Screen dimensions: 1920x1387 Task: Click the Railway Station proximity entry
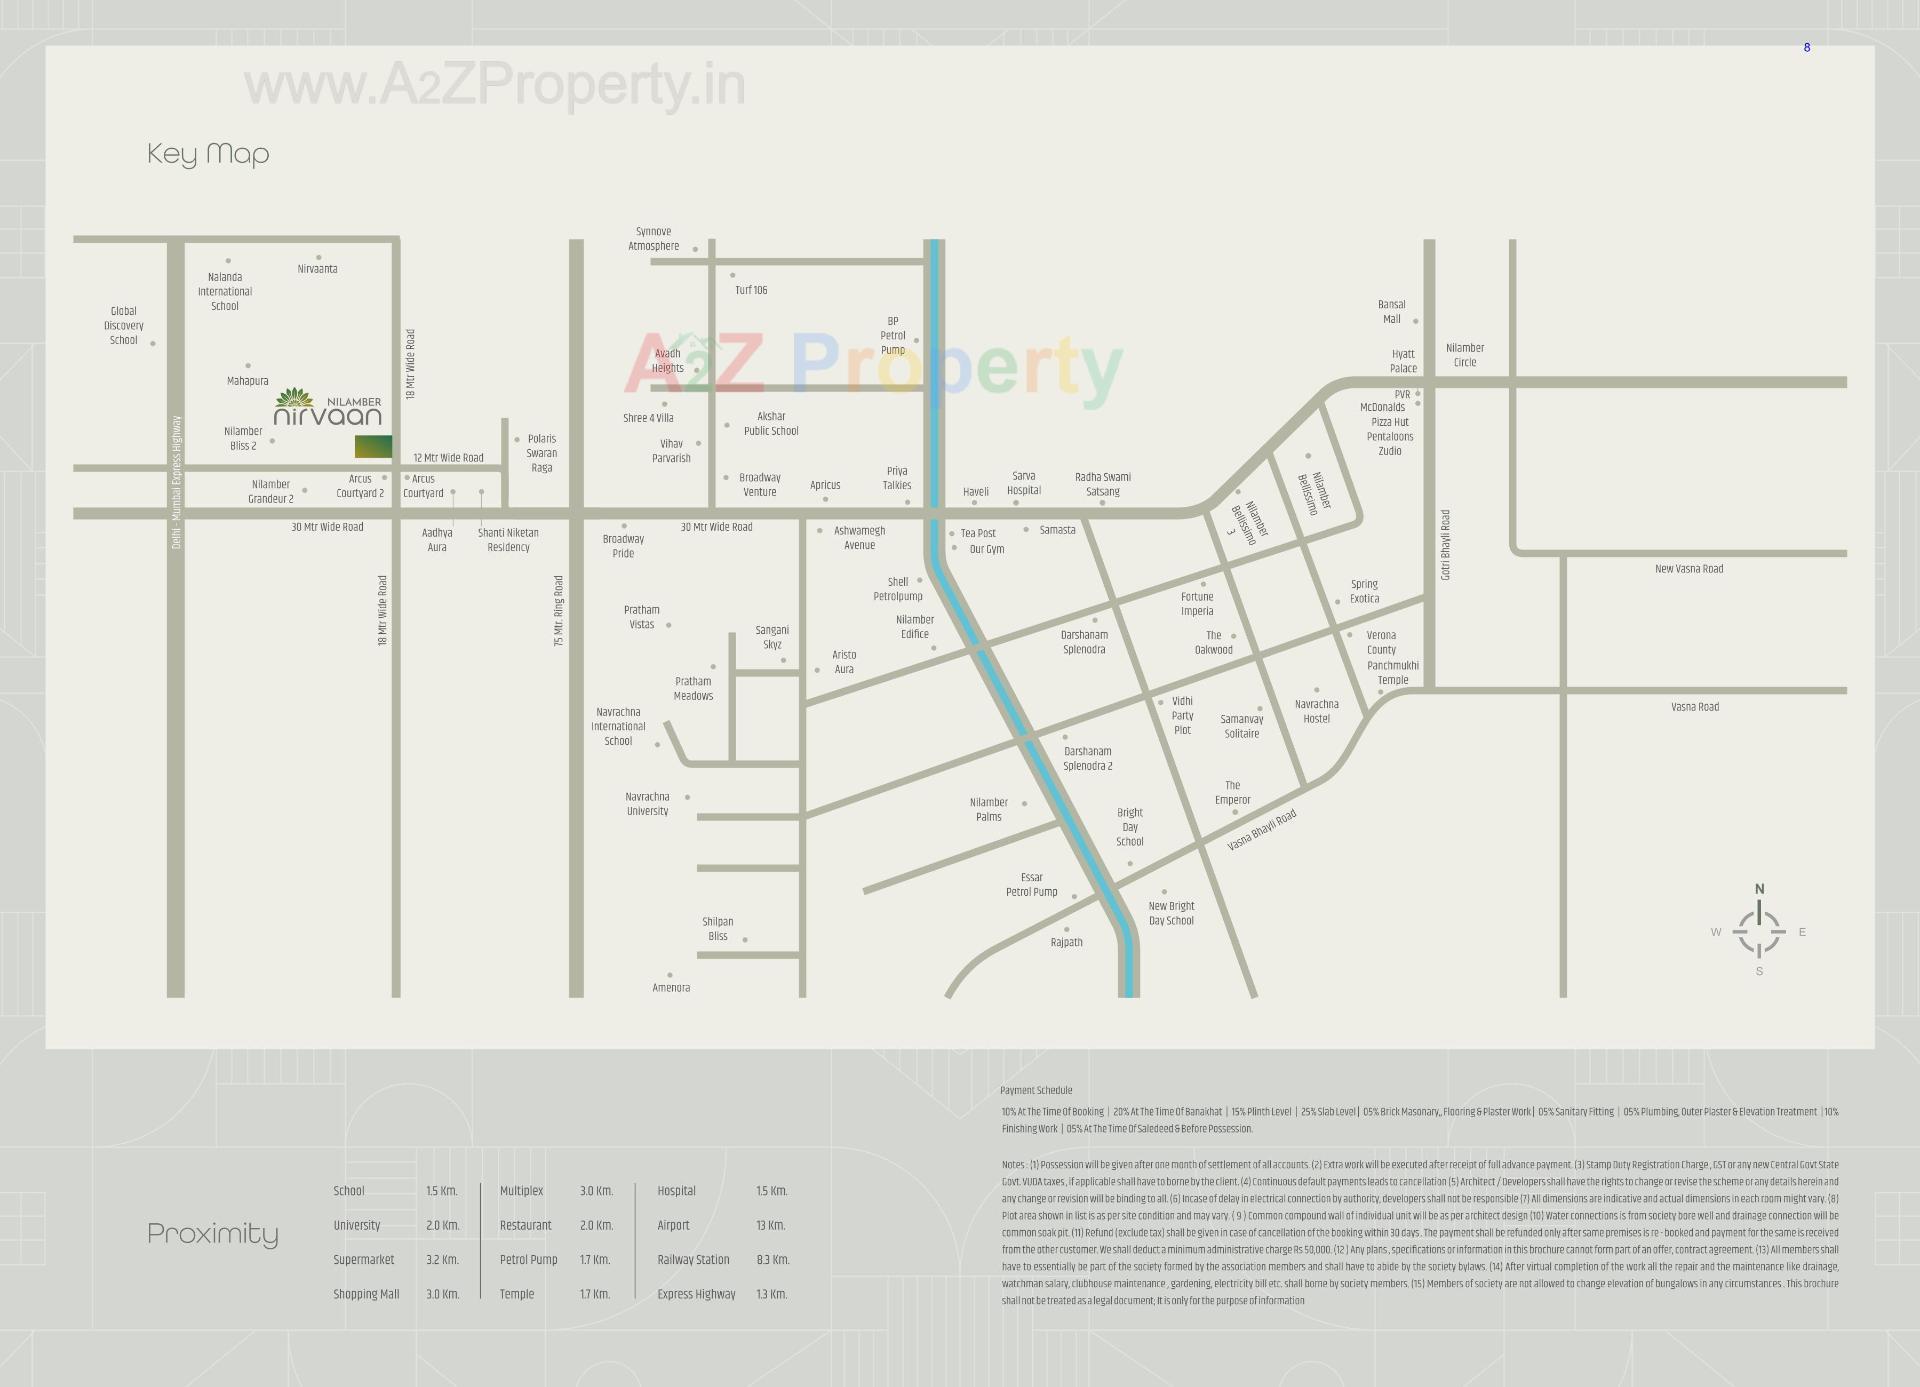[x=693, y=1260]
